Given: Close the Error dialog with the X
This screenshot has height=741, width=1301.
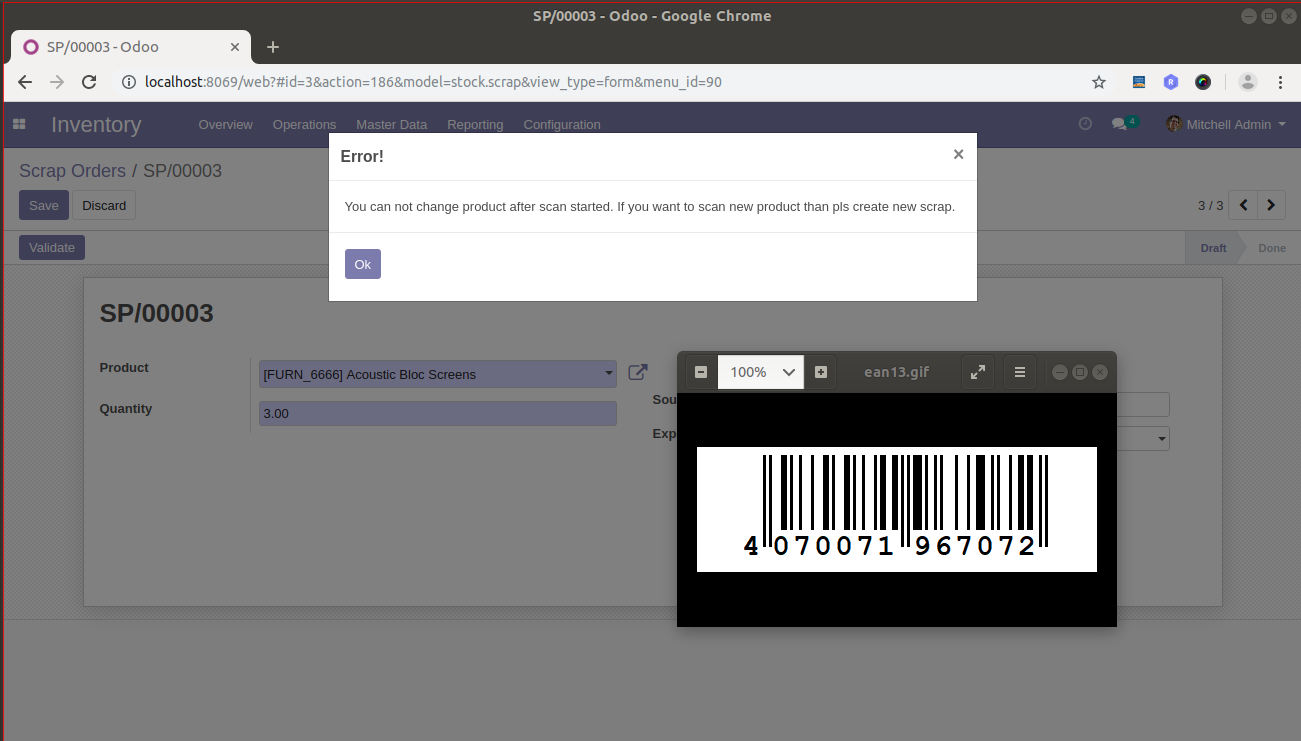Looking at the screenshot, I should pos(958,154).
